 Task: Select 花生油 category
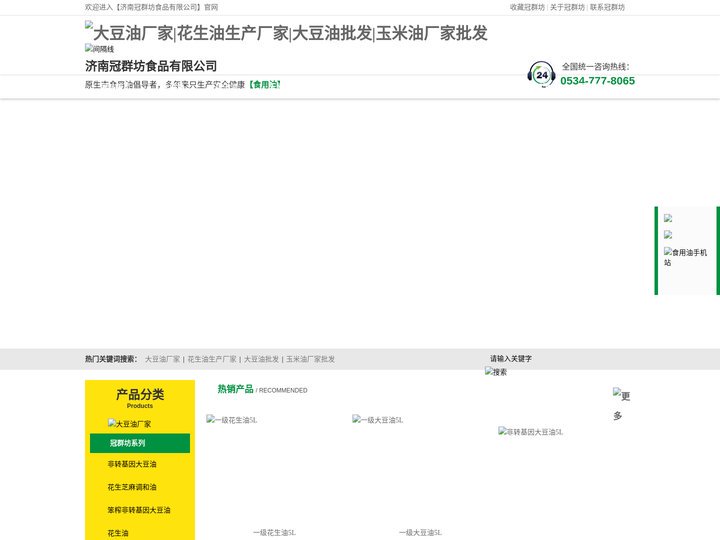coord(118,533)
